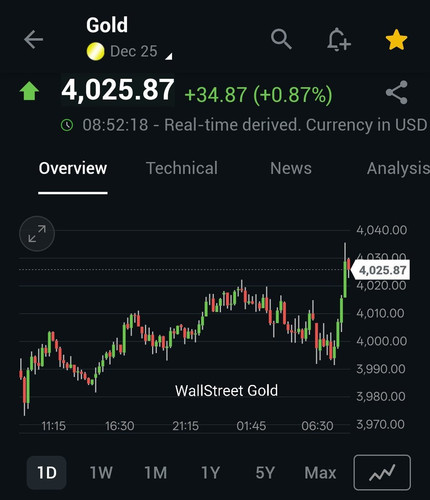The width and height of the screenshot is (430, 500).
Task: Select the Overview tab
Action: [73, 168]
